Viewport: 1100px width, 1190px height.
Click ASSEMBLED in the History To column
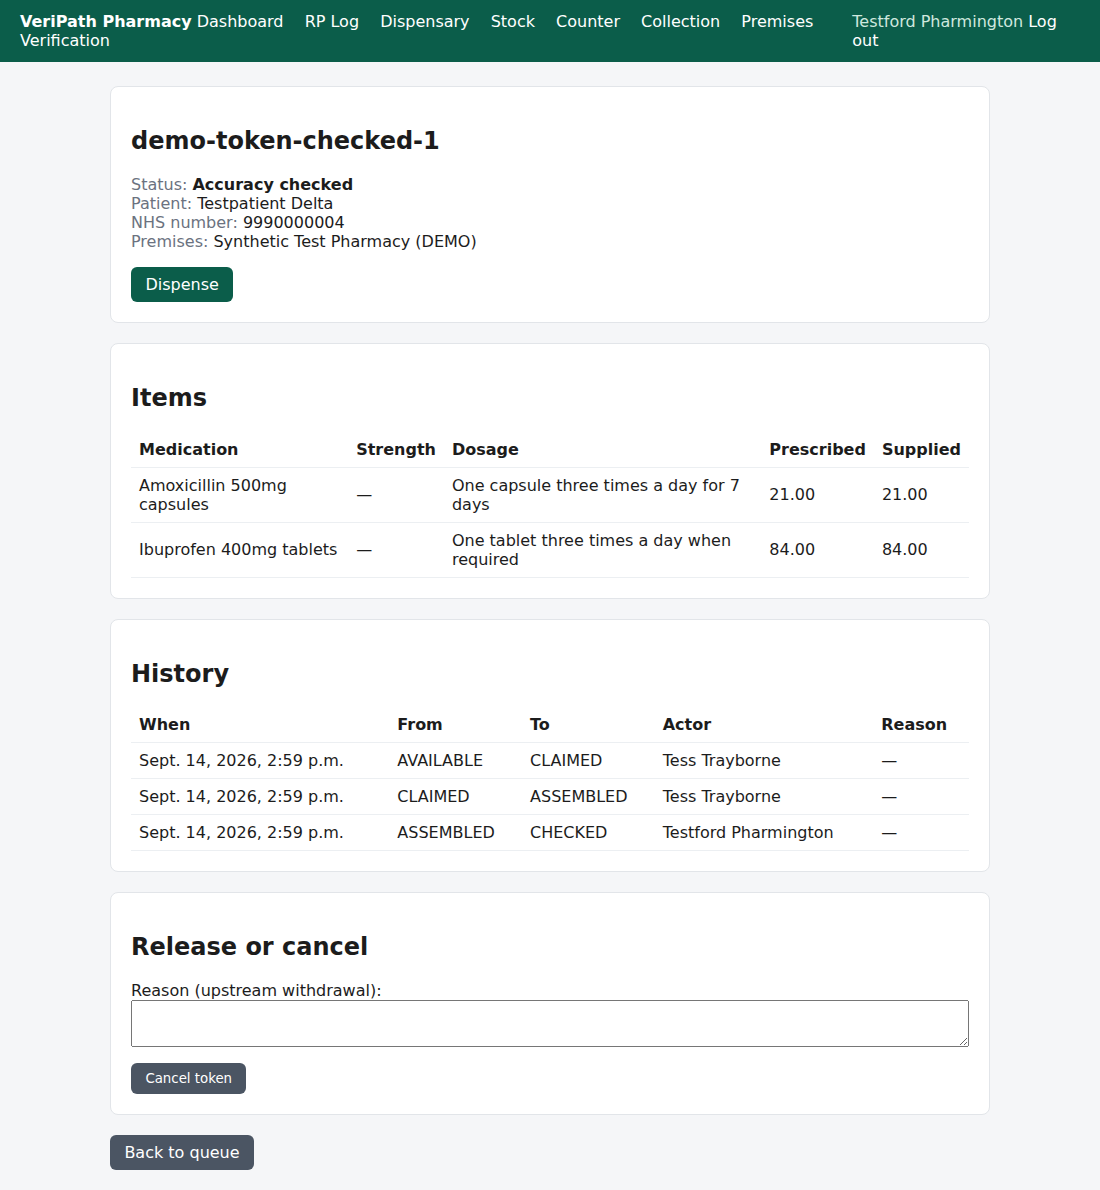point(578,796)
